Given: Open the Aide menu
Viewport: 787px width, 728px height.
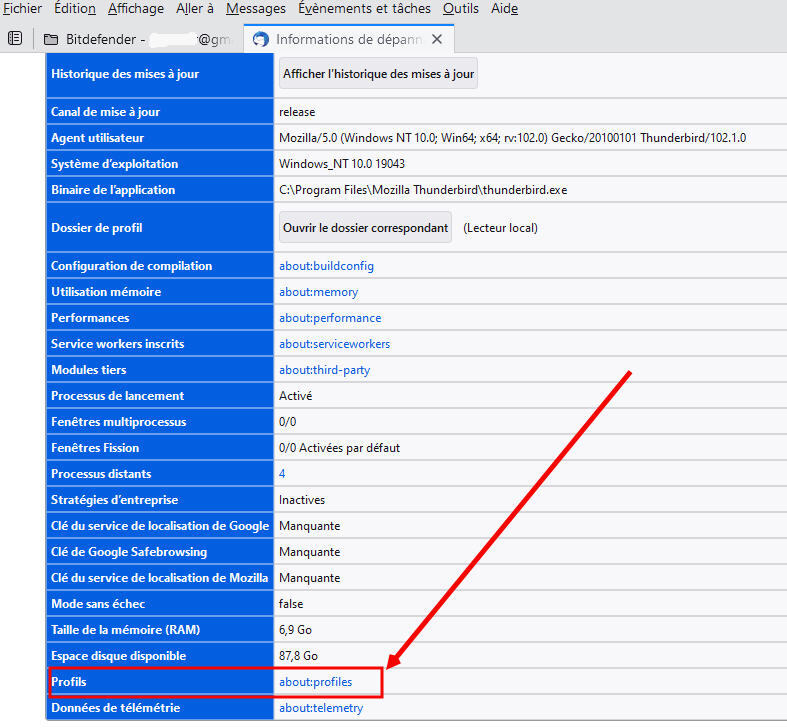Looking at the screenshot, I should click(x=504, y=9).
